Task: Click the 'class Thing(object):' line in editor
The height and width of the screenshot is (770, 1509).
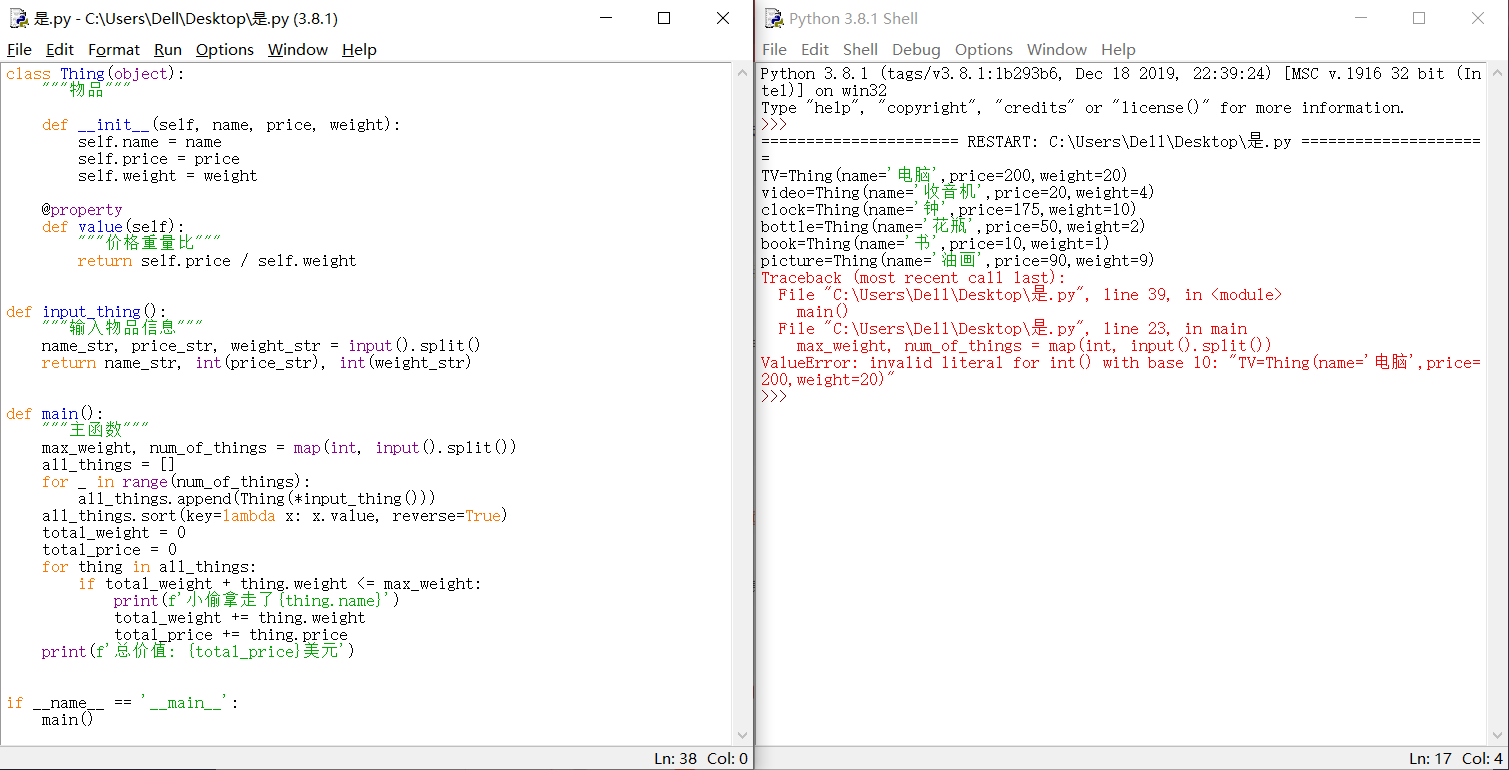Action: (x=95, y=74)
